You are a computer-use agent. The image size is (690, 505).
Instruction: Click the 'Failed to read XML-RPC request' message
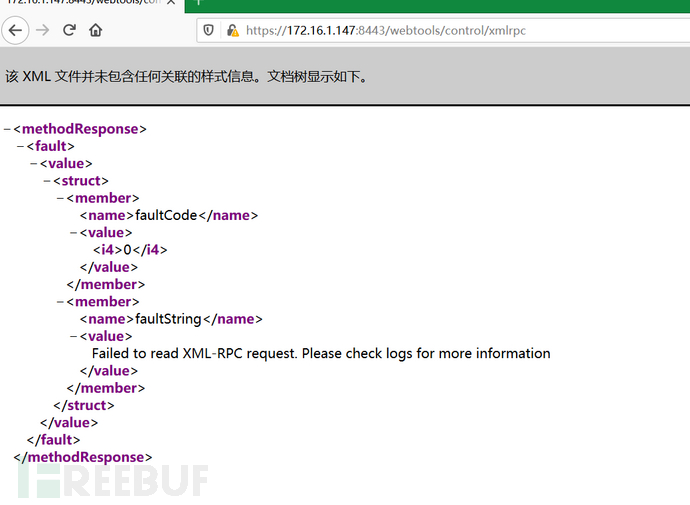pyautogui.click(x=321, y=354)
